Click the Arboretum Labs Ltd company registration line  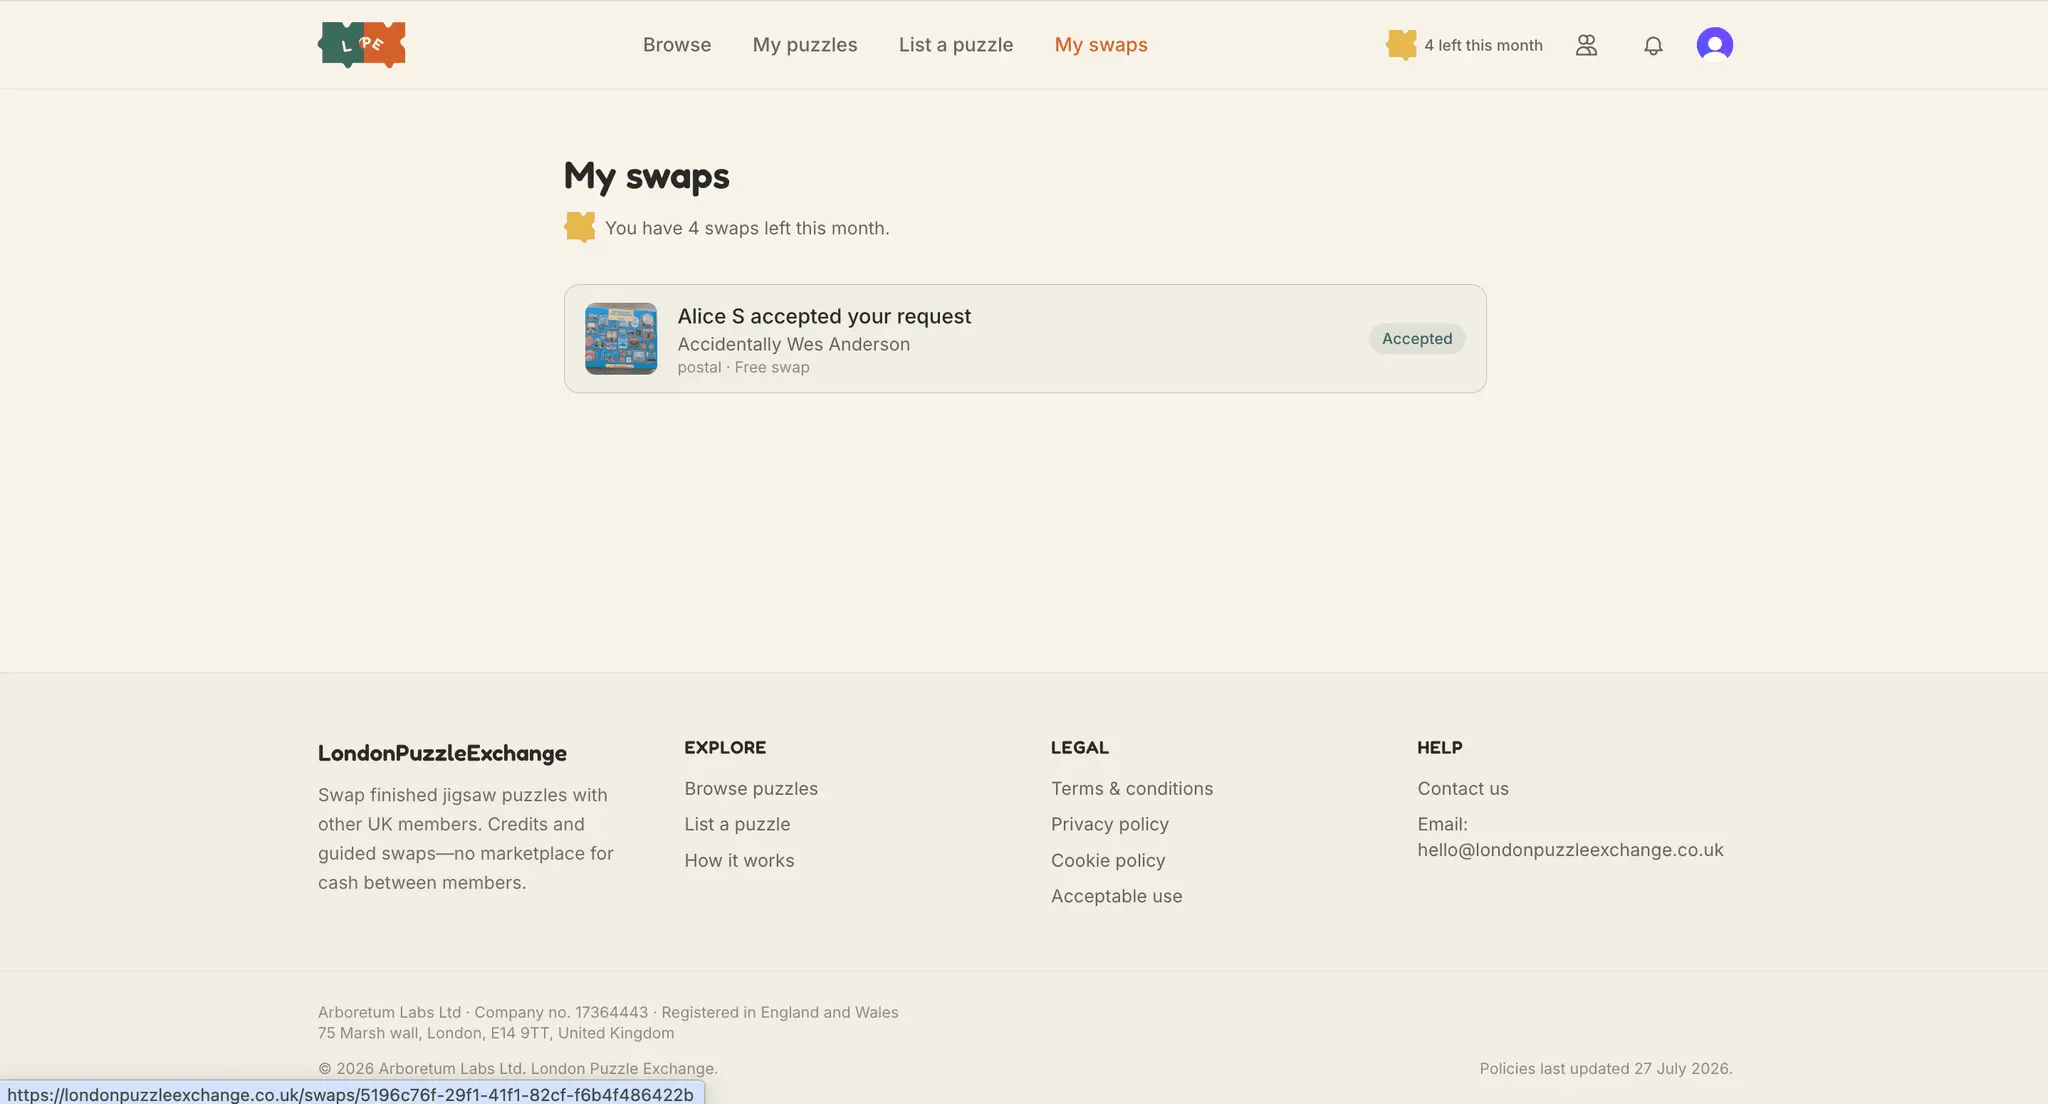click(608, 1013)
